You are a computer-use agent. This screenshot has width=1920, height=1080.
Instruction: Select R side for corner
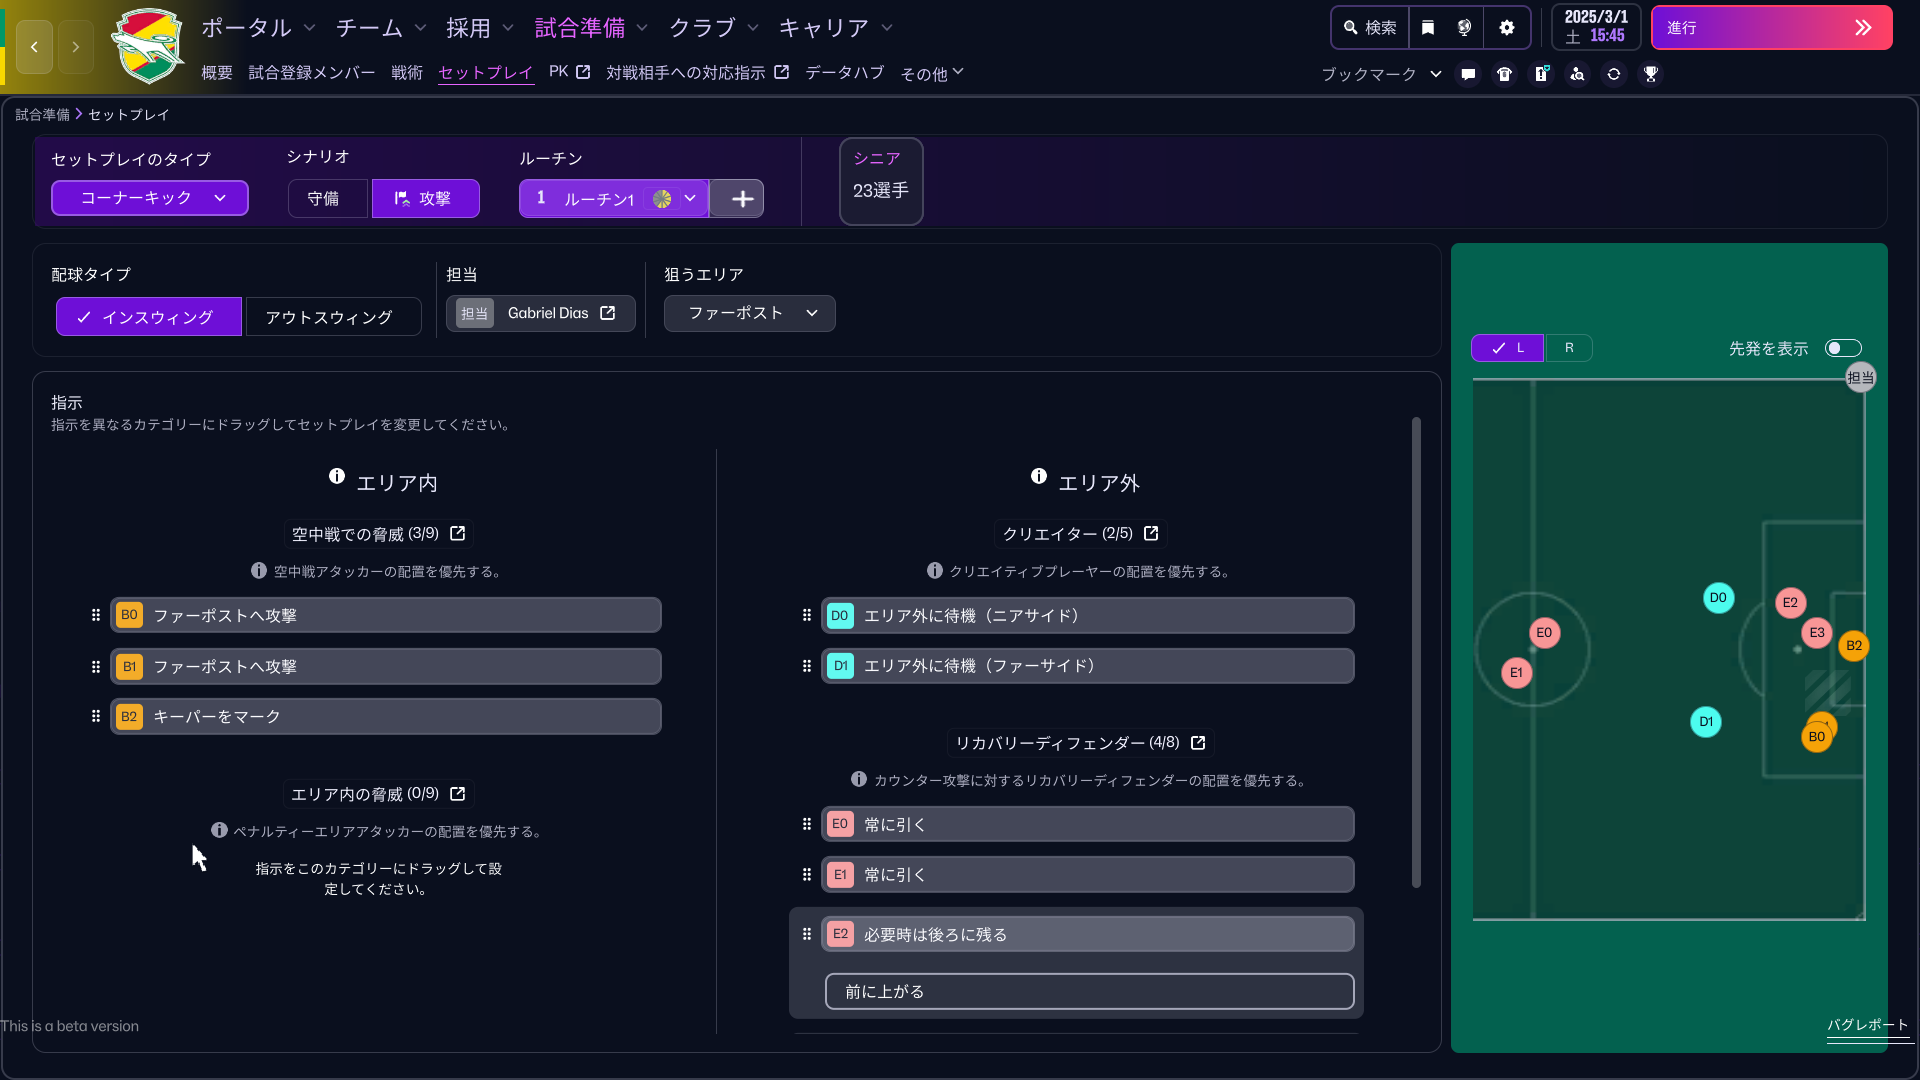click(1569, 348)
